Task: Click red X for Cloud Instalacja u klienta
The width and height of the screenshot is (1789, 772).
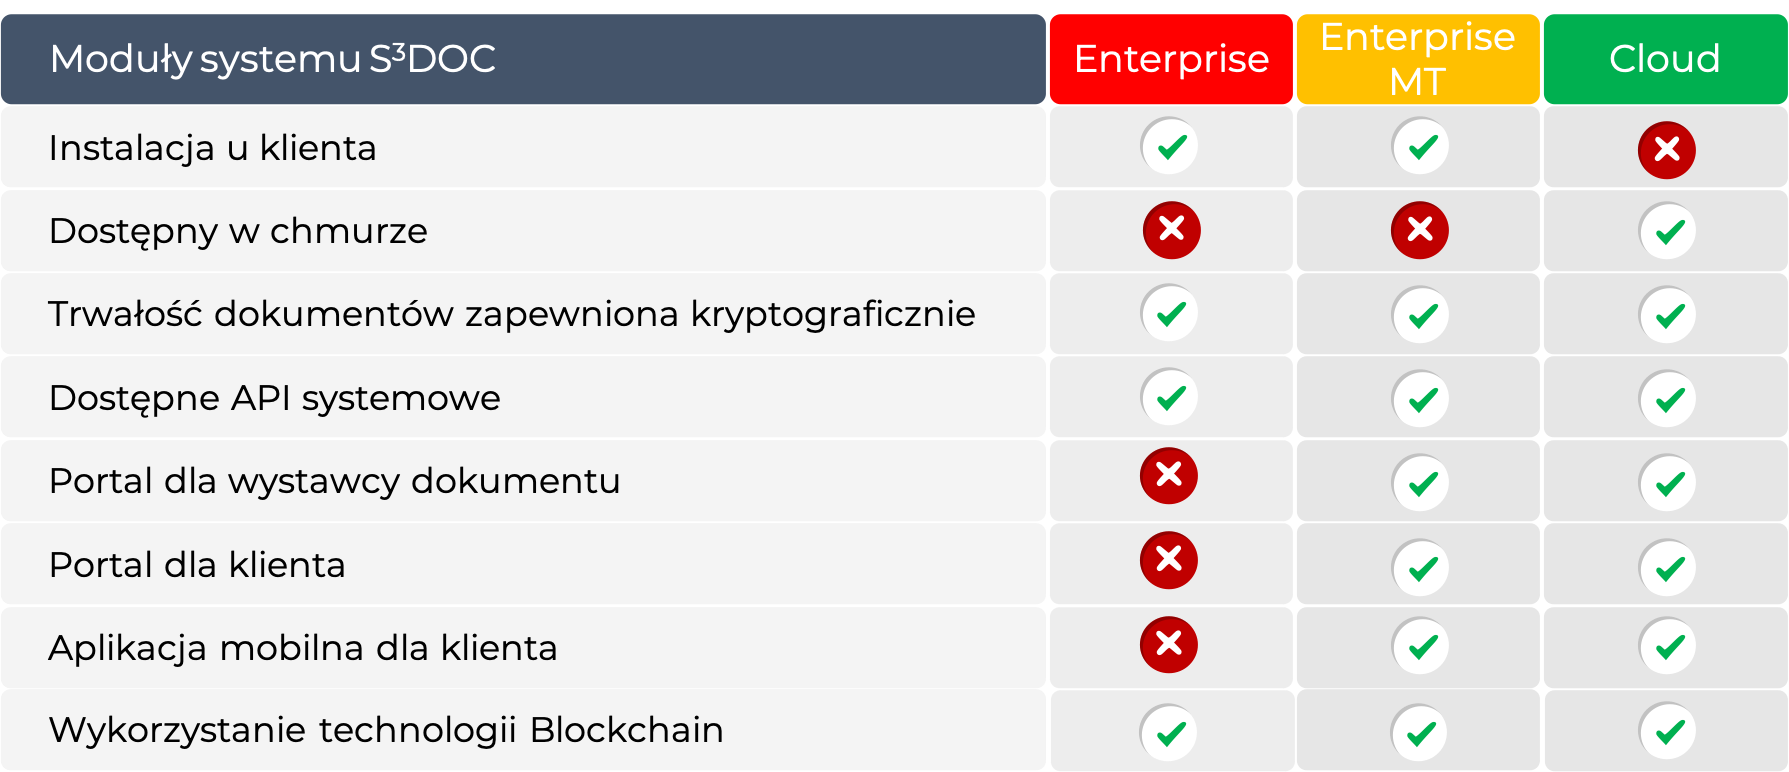Action: point(1666,150)
